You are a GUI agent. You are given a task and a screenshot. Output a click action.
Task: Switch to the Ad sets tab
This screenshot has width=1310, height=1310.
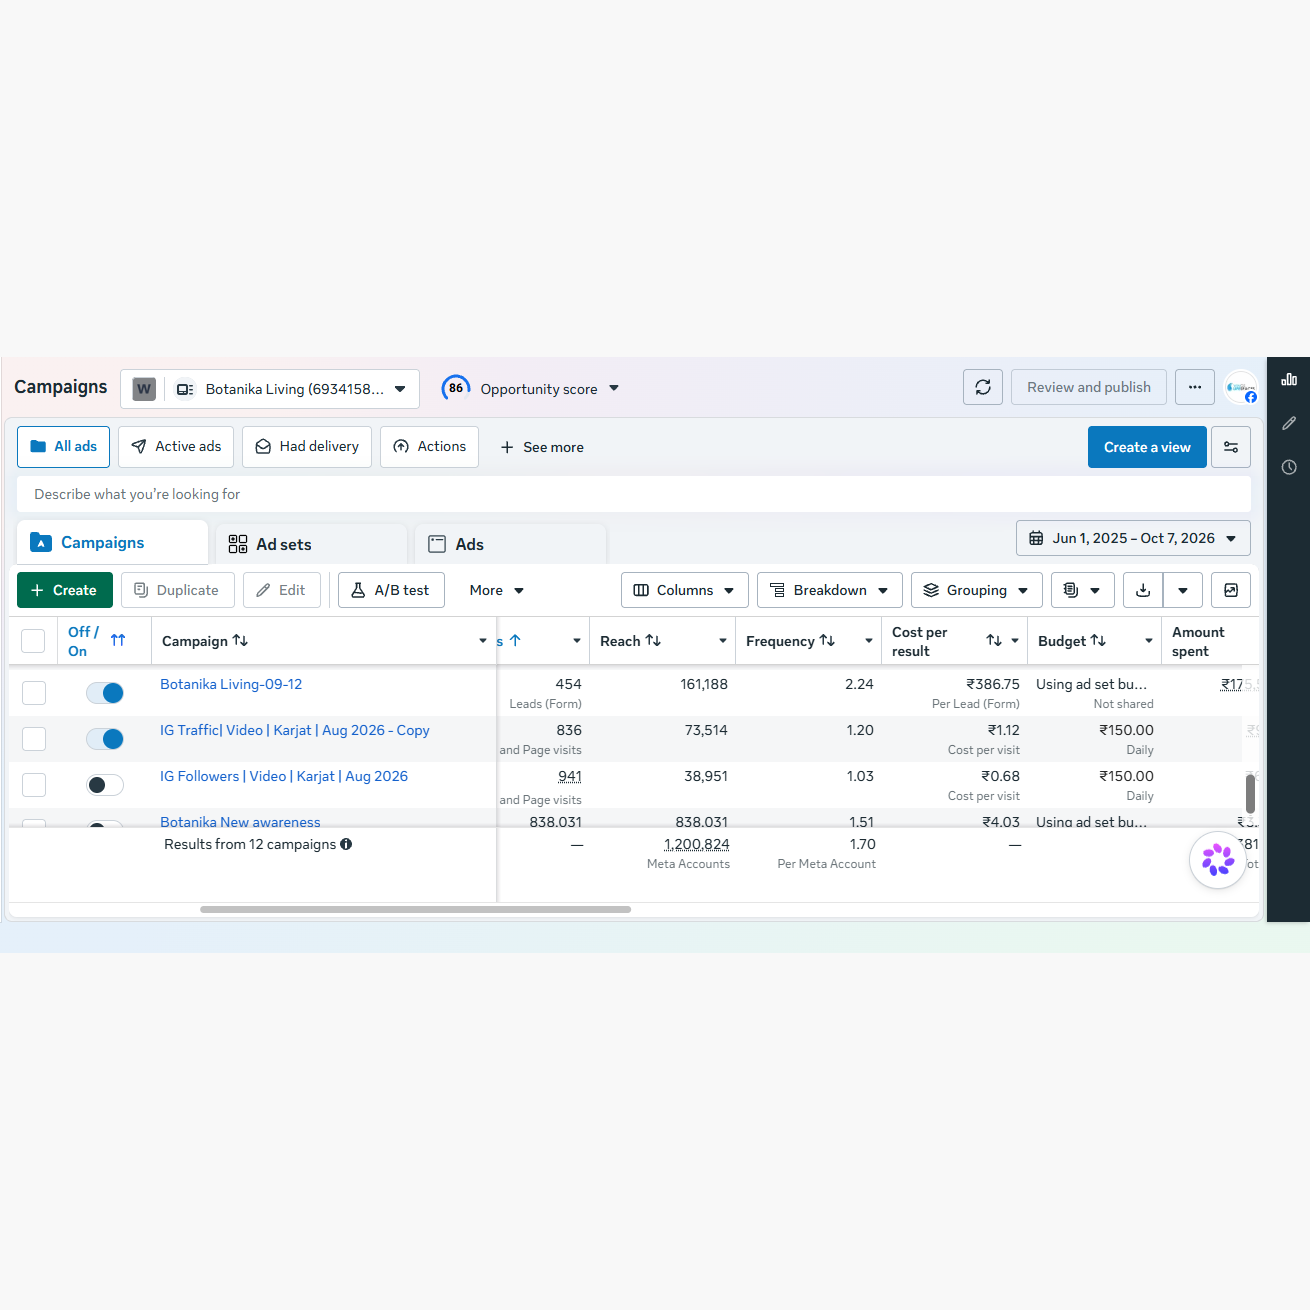(311, 544)
